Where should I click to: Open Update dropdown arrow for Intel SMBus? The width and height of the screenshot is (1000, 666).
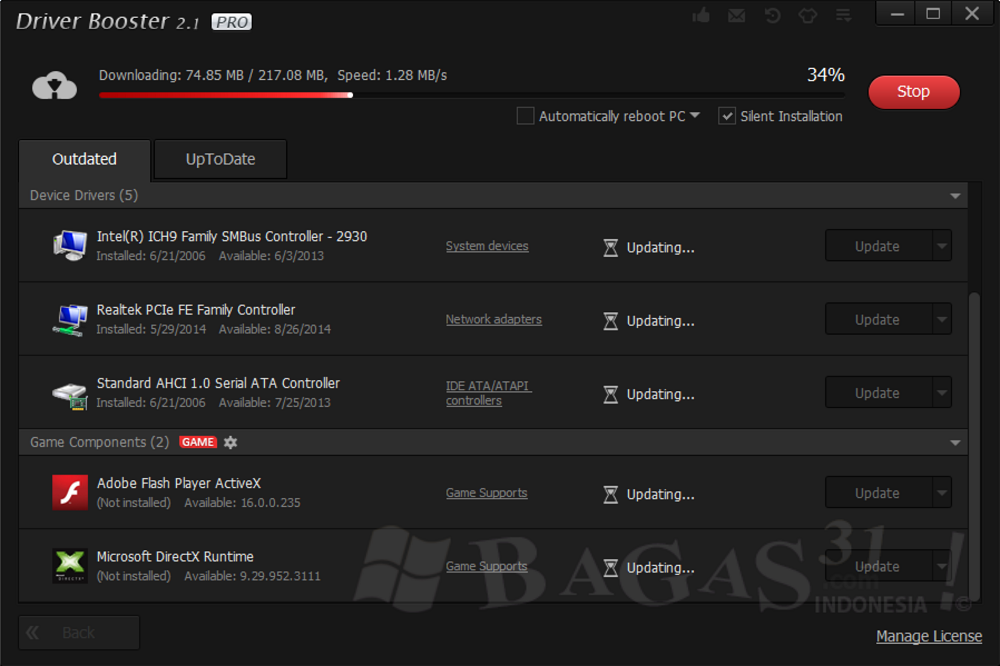click(942, 246)
